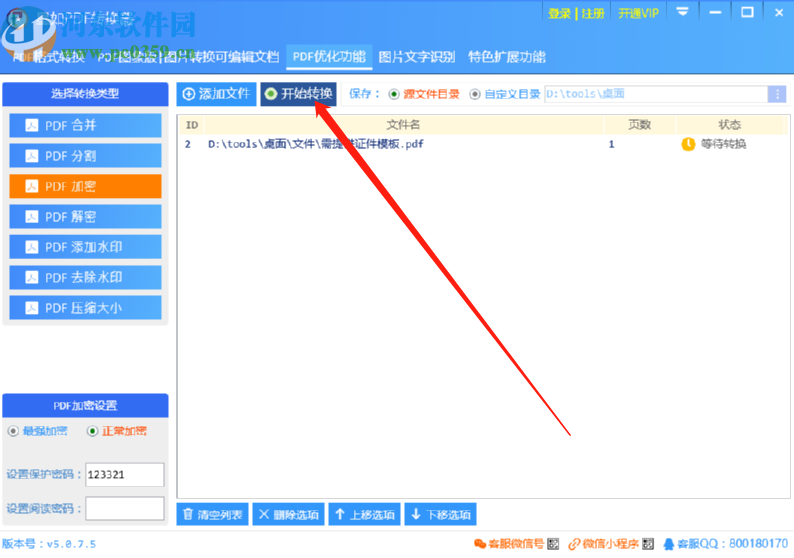The height and width of the screenshot is (558, 794).
Task: Click 清空列表 to clear the list
Action: pos(213,514)
